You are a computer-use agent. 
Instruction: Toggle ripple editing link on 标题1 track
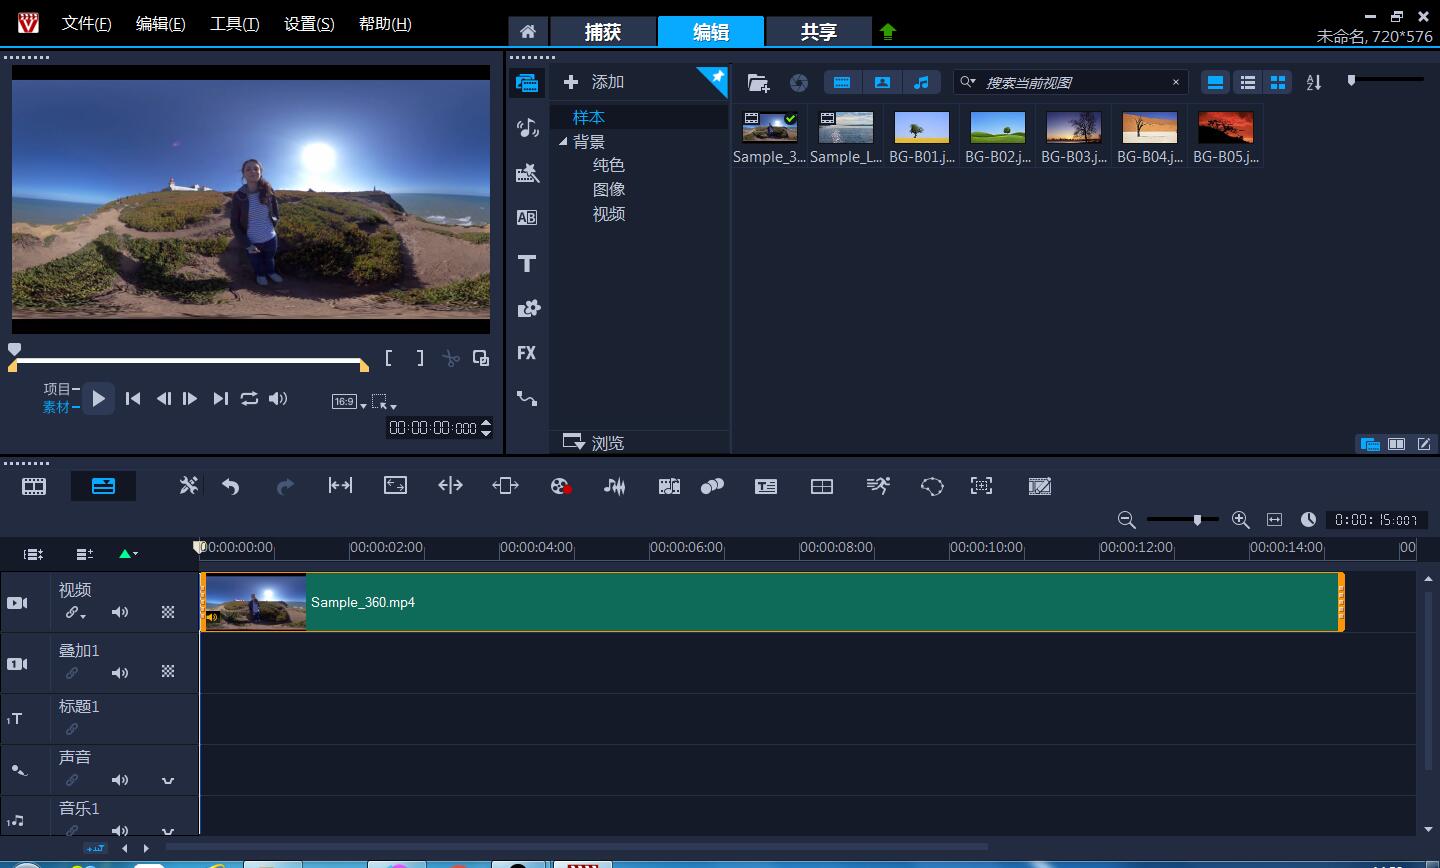pos(72,729)
